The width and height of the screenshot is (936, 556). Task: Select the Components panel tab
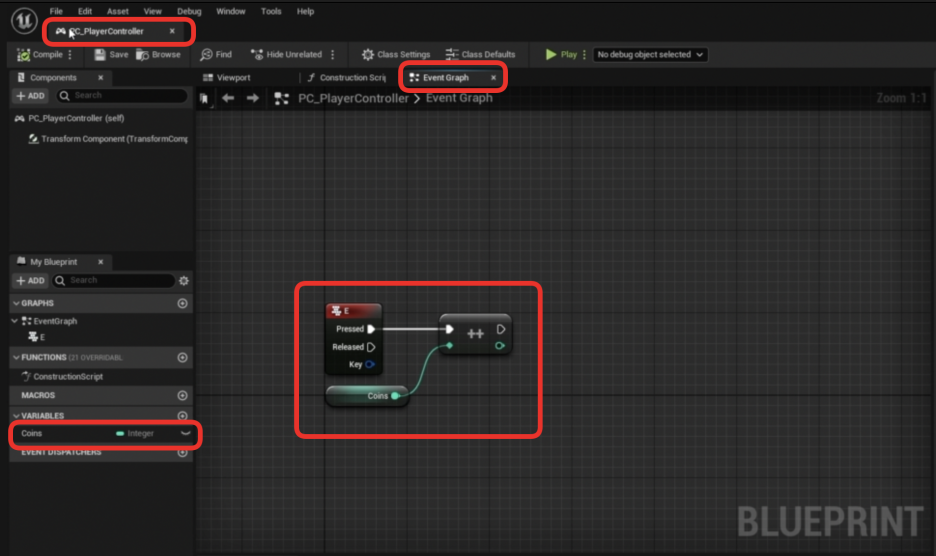click(53, 78)
